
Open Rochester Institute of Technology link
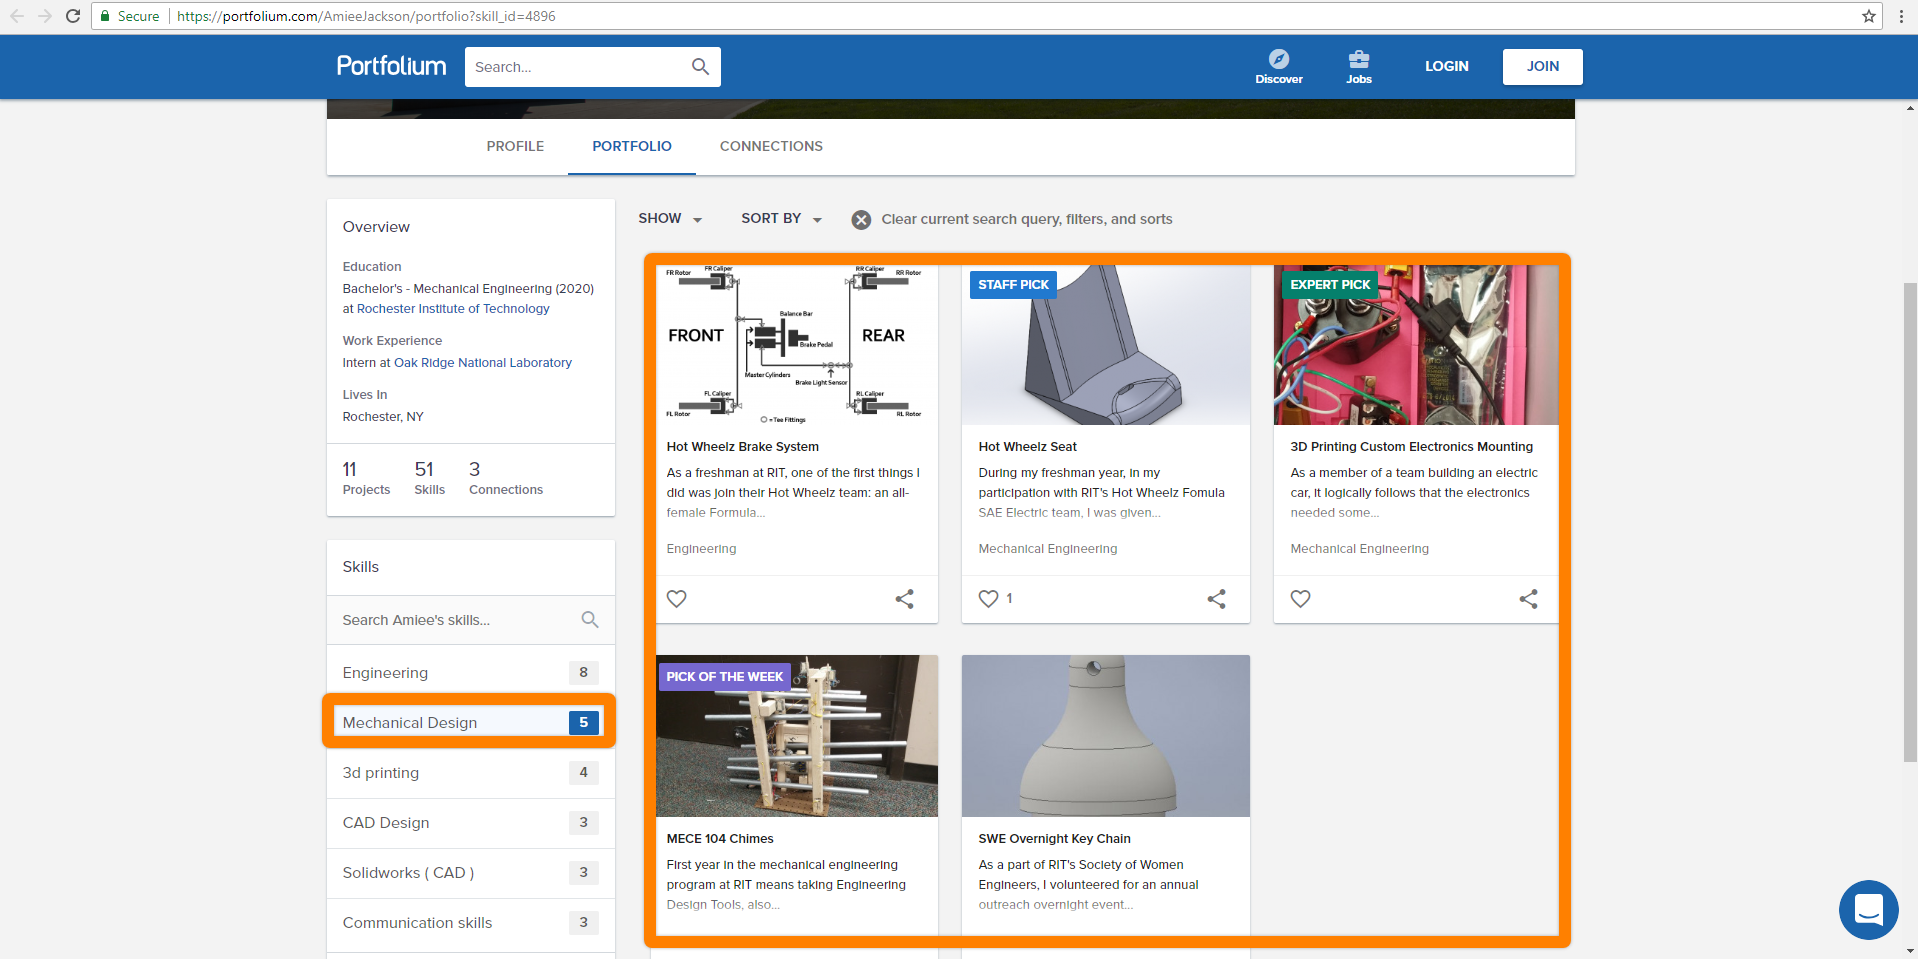[453, 309]
